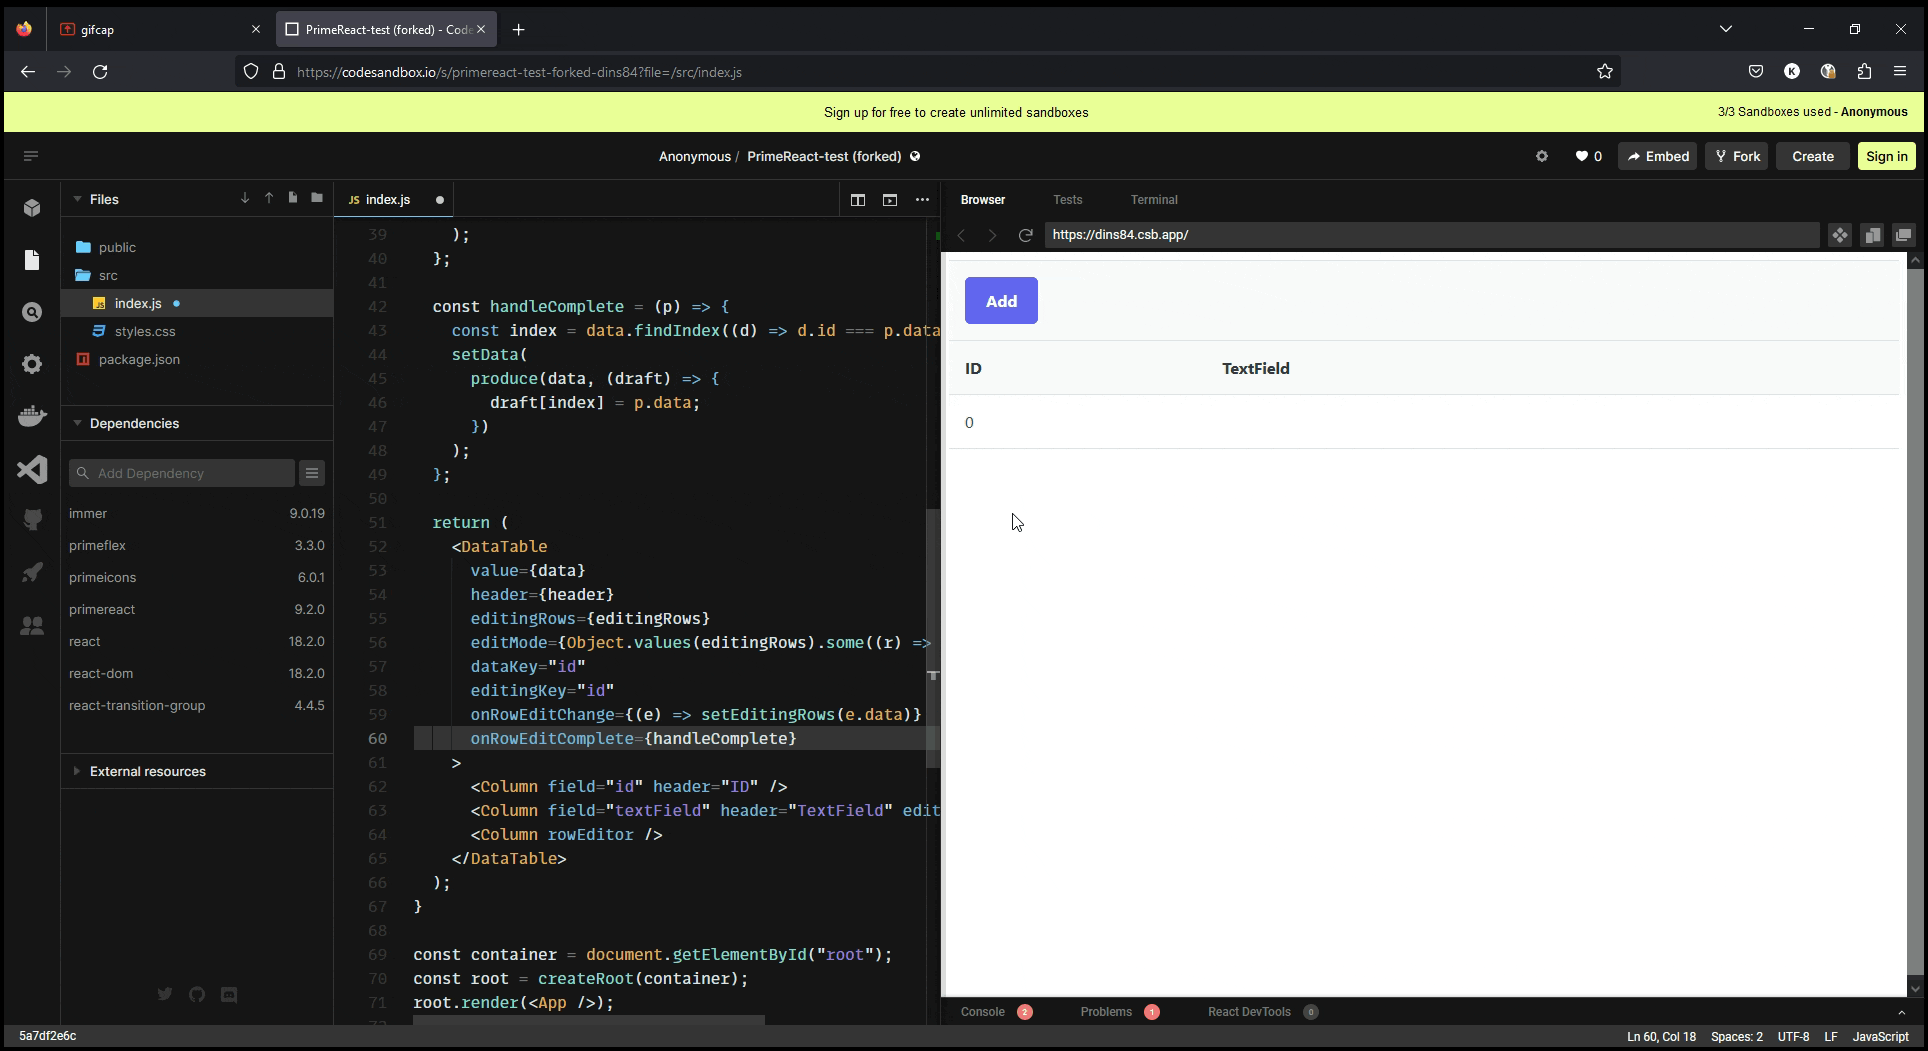Refresh the preview with the reload icon
1928x1051 pixels.
[1025, 235]
